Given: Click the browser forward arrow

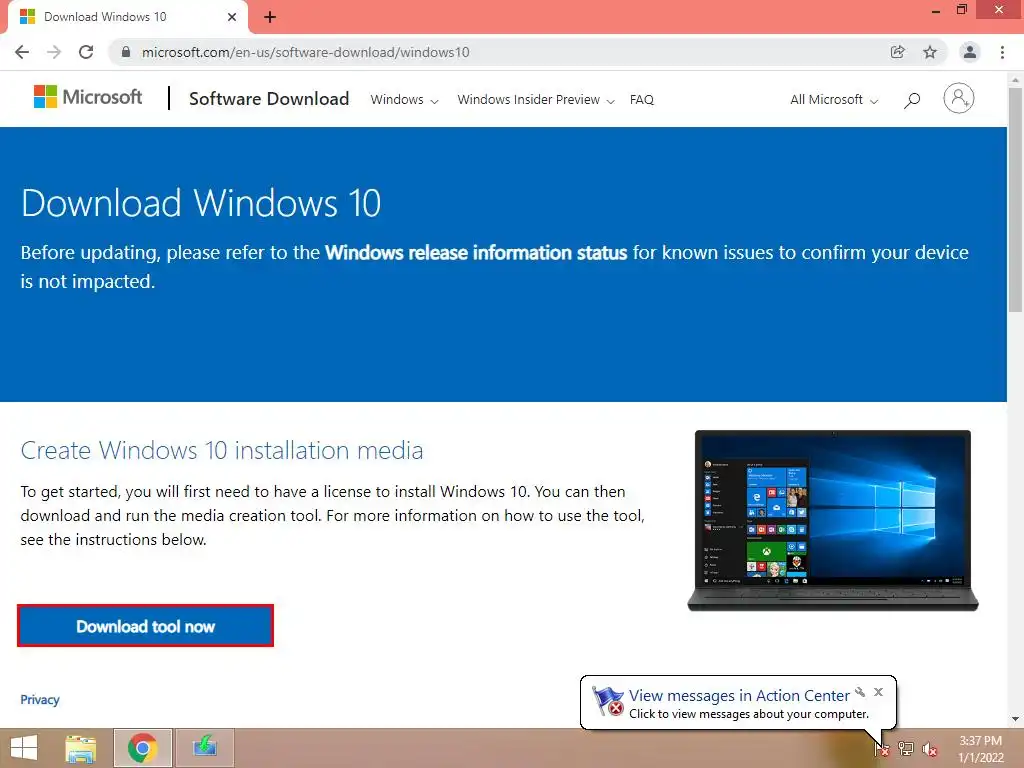Looking at the screenshot, I should tap(54, 52).
